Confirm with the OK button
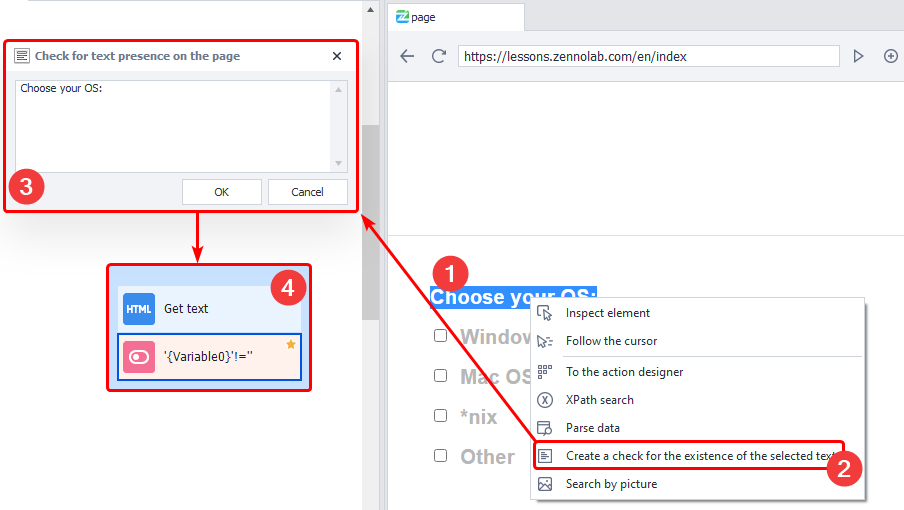Viewport: 904px width, 510px height. [x=222, y=192]
